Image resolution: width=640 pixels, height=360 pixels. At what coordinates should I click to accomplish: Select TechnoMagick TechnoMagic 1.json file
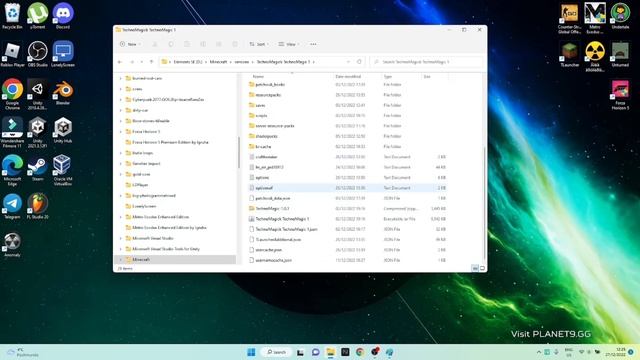coord(286,229)
